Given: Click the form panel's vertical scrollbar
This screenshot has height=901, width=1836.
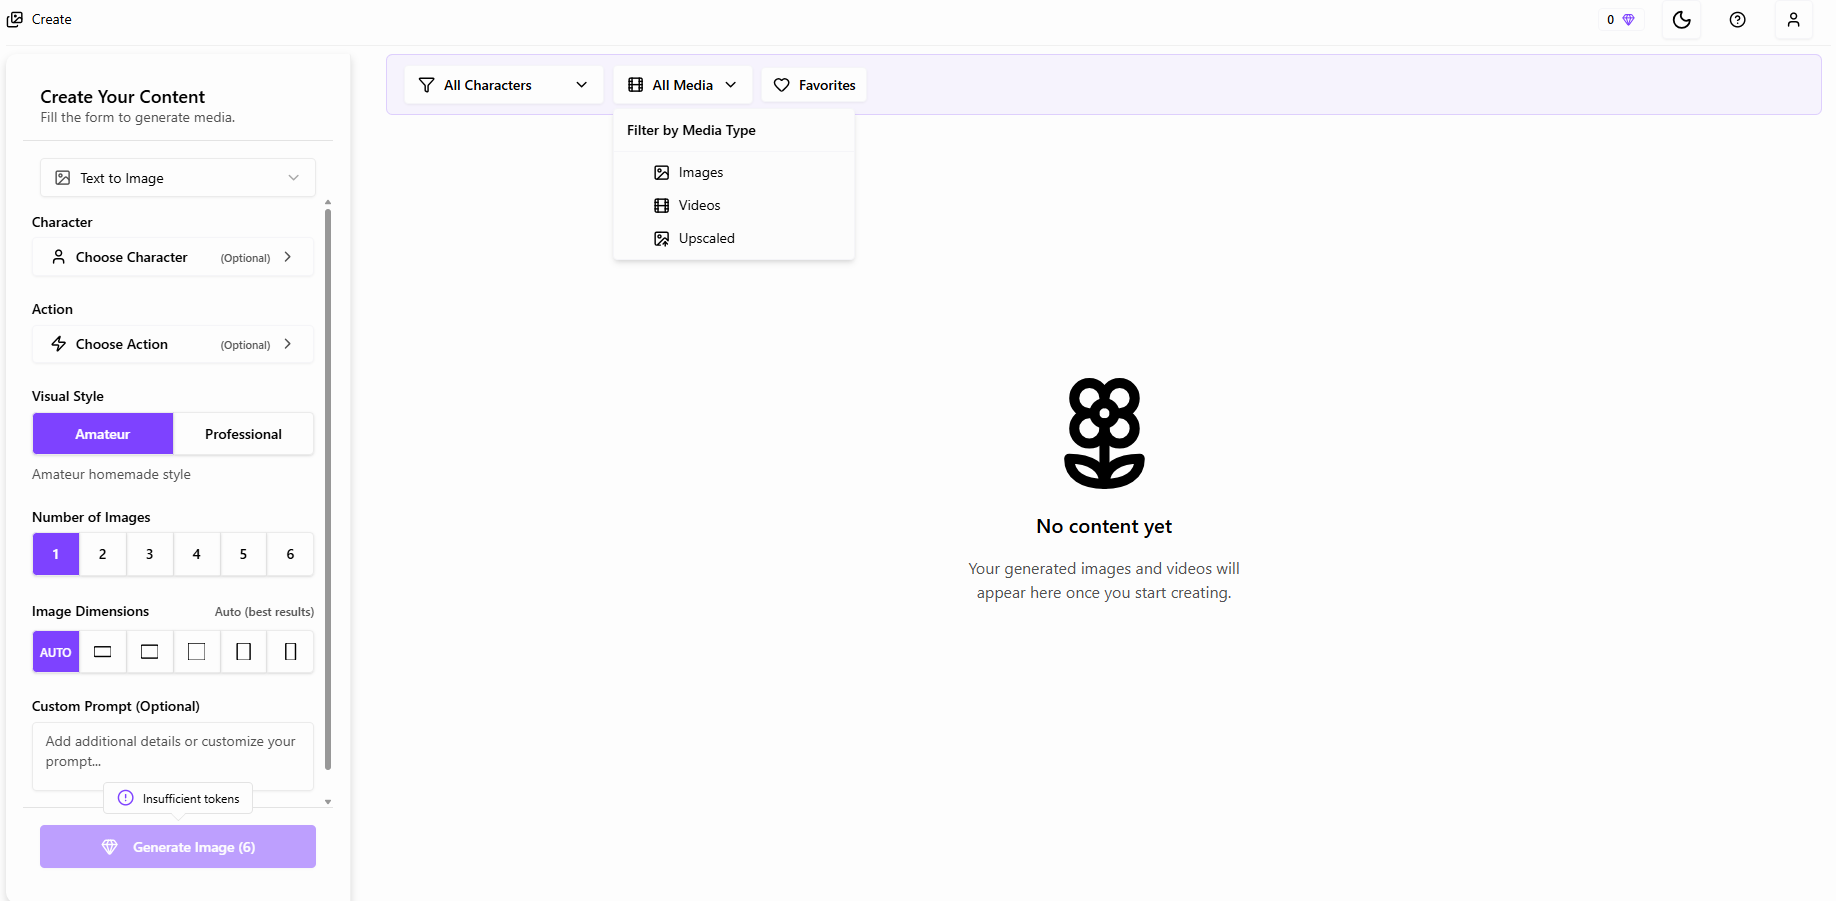Looking at the screenshot, I should pos(328,490).
